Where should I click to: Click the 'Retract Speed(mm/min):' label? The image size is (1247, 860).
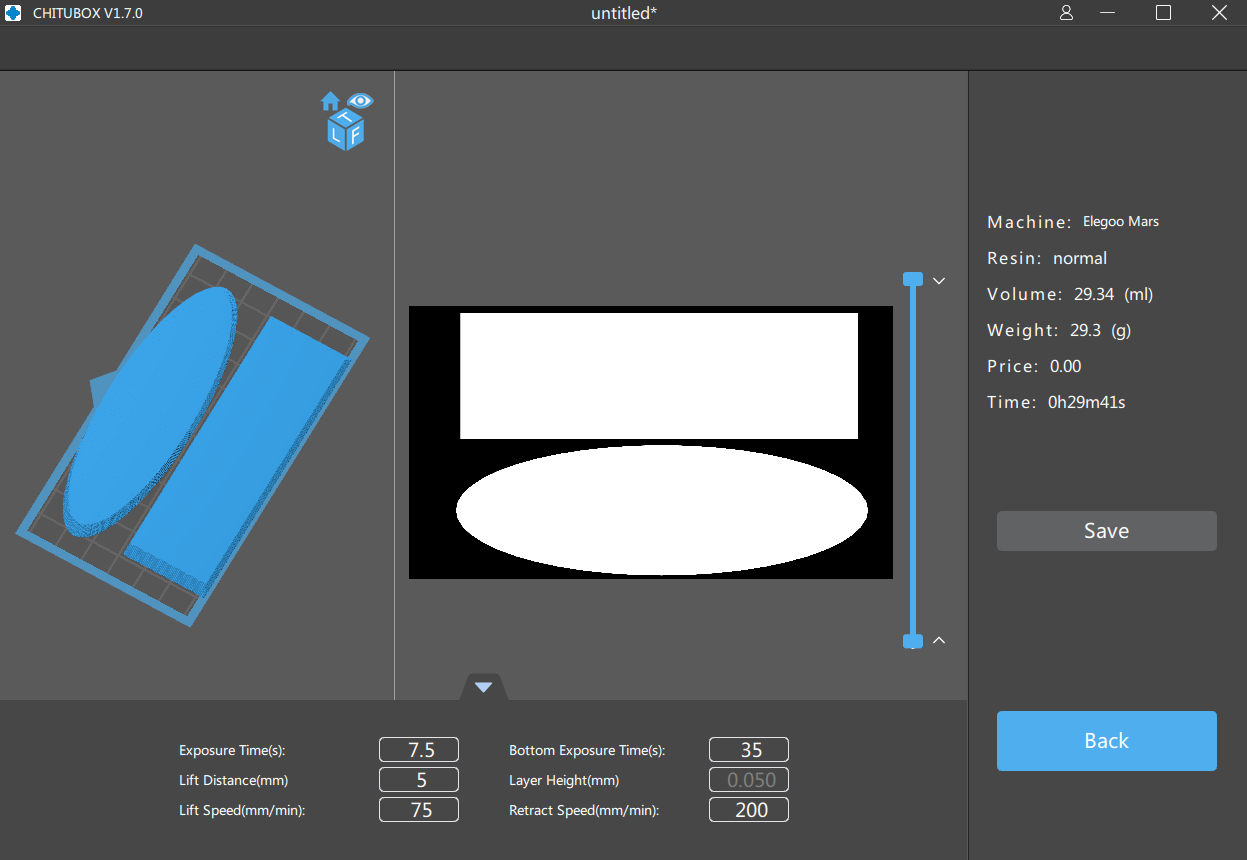point(584,810)
